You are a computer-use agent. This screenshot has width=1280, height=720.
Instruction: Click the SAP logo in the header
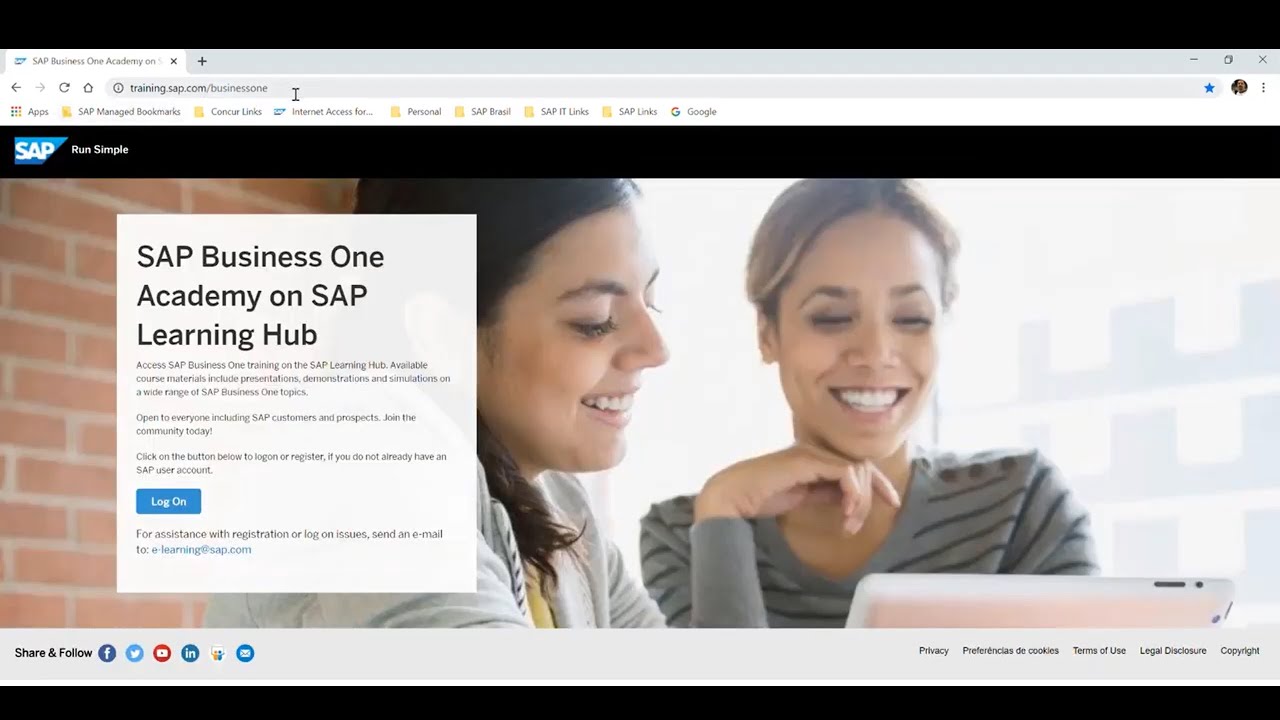[40, 150]
